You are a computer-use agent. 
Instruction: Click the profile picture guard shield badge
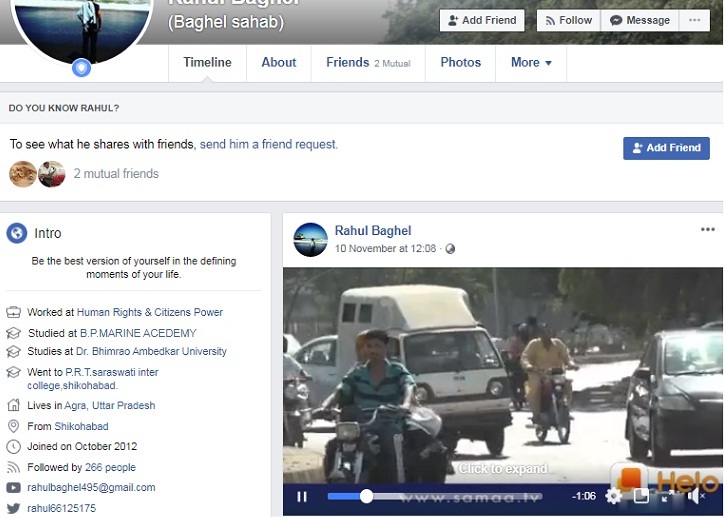[81, 68]
